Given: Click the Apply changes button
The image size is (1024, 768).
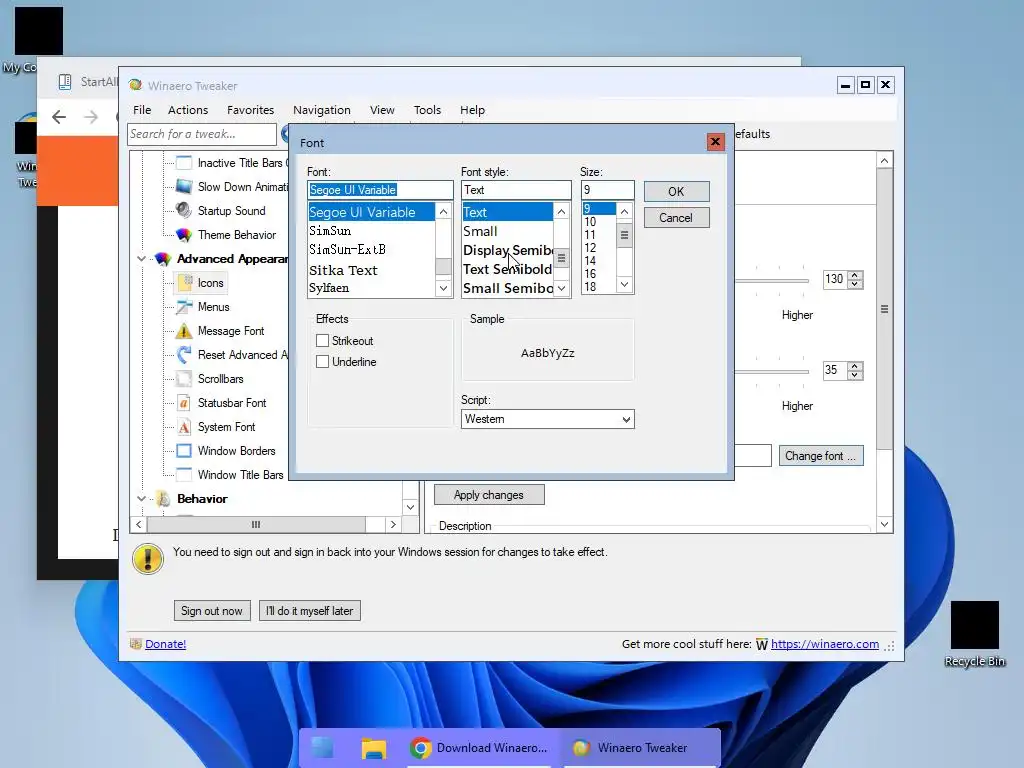Looking at the screenshot, I should coord(488,495).
